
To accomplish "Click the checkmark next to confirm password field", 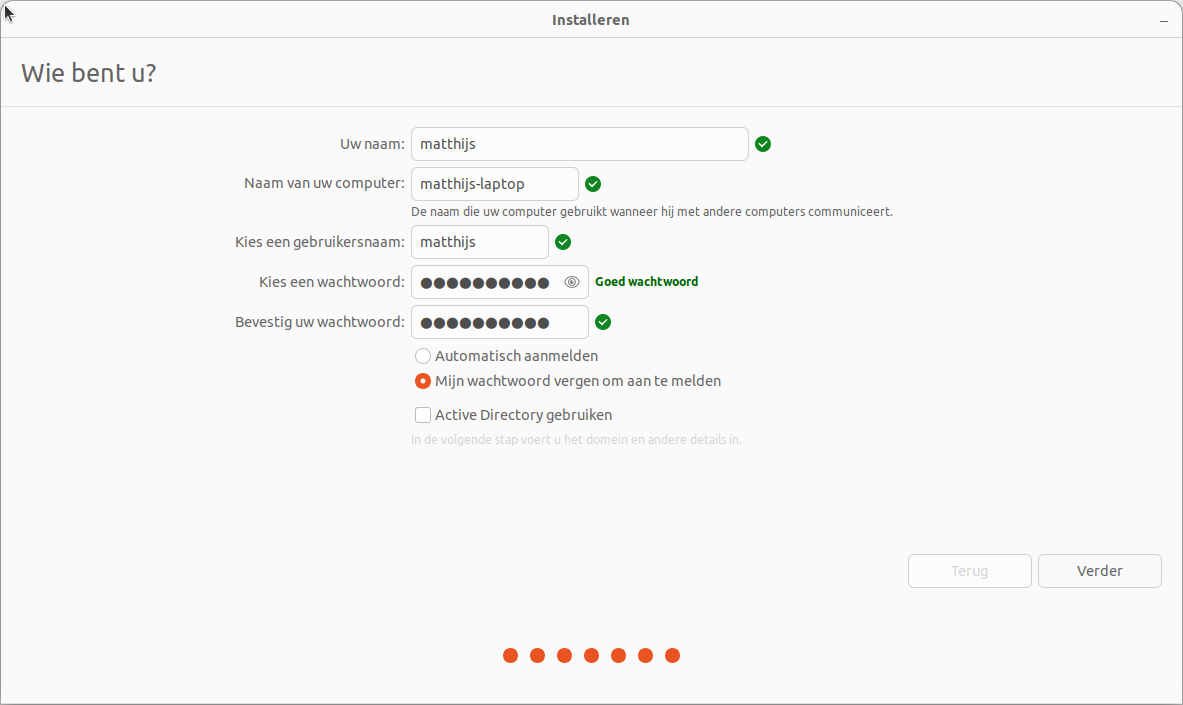I will [603, 322].
